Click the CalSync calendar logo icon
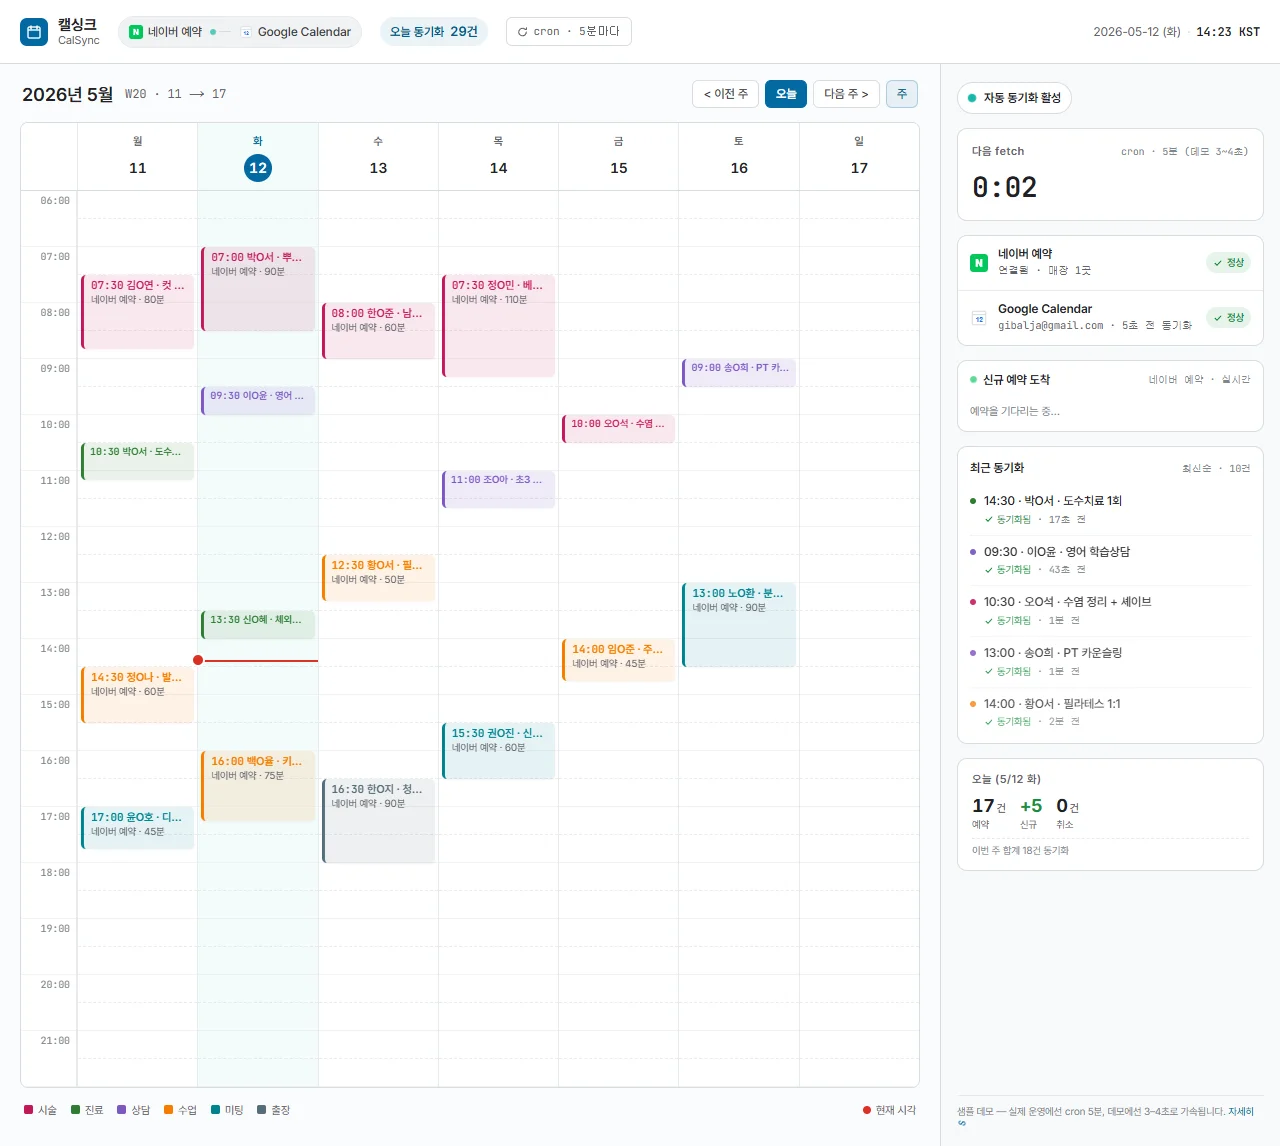 (34, 32)
